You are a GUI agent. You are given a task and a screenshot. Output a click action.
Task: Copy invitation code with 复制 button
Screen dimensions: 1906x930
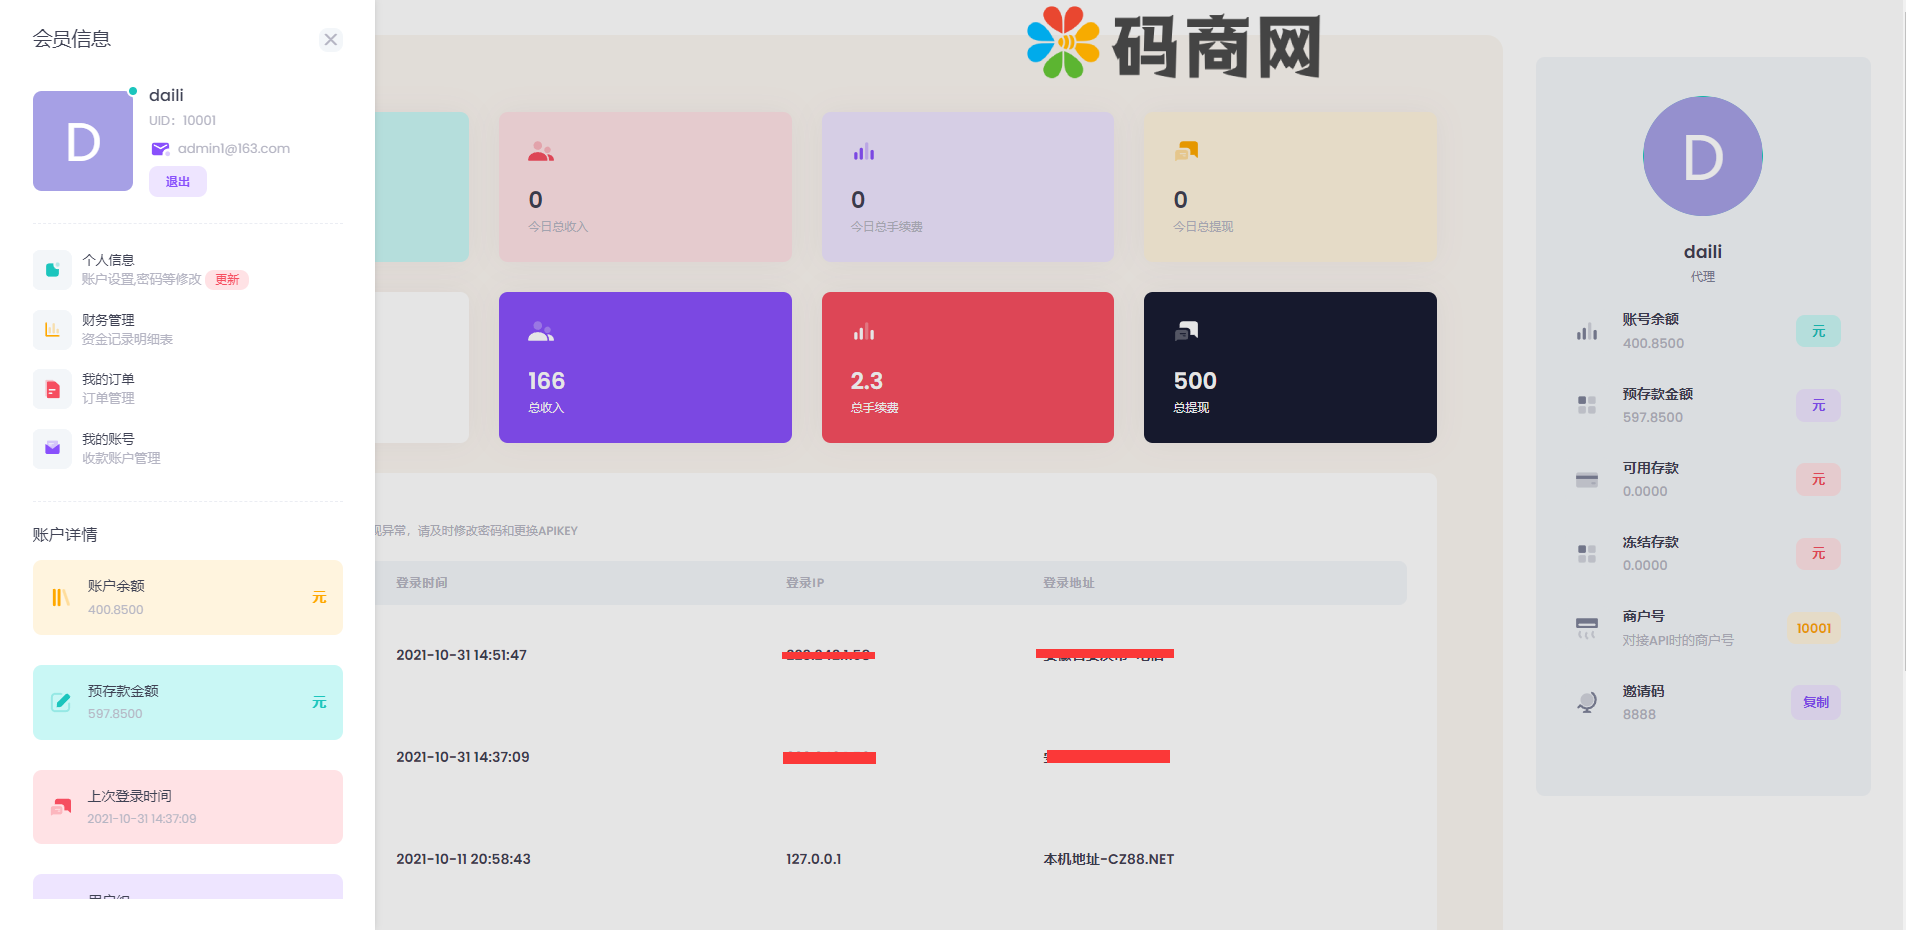coord(1815,702)
